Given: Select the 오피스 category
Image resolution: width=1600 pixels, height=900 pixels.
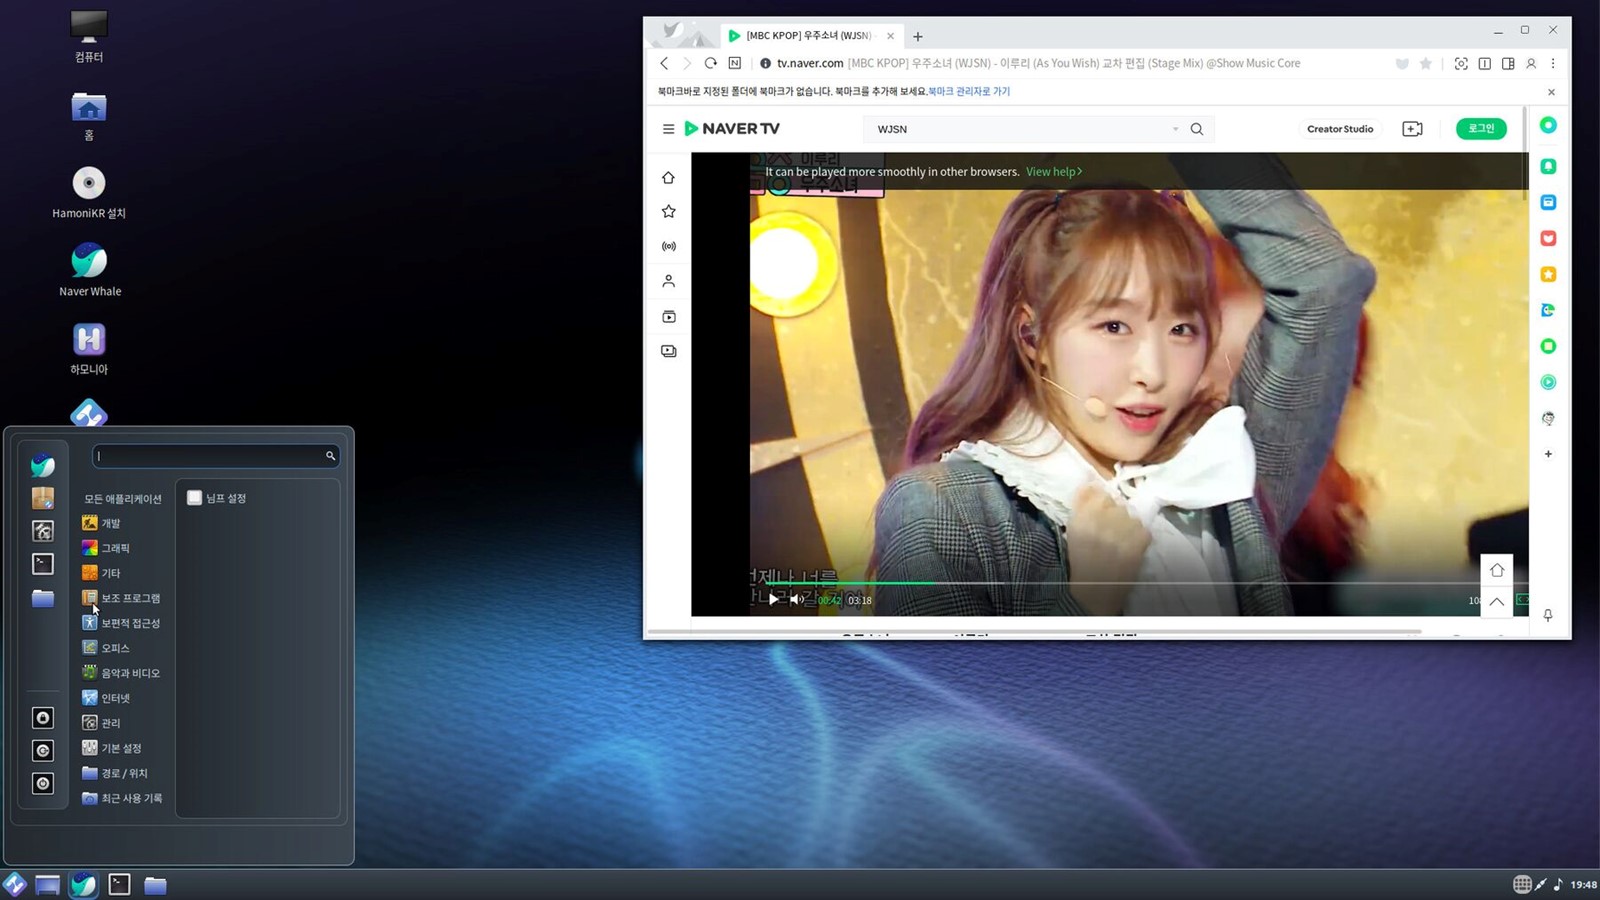Looking at the screenshot, I should tap(106, 648).
